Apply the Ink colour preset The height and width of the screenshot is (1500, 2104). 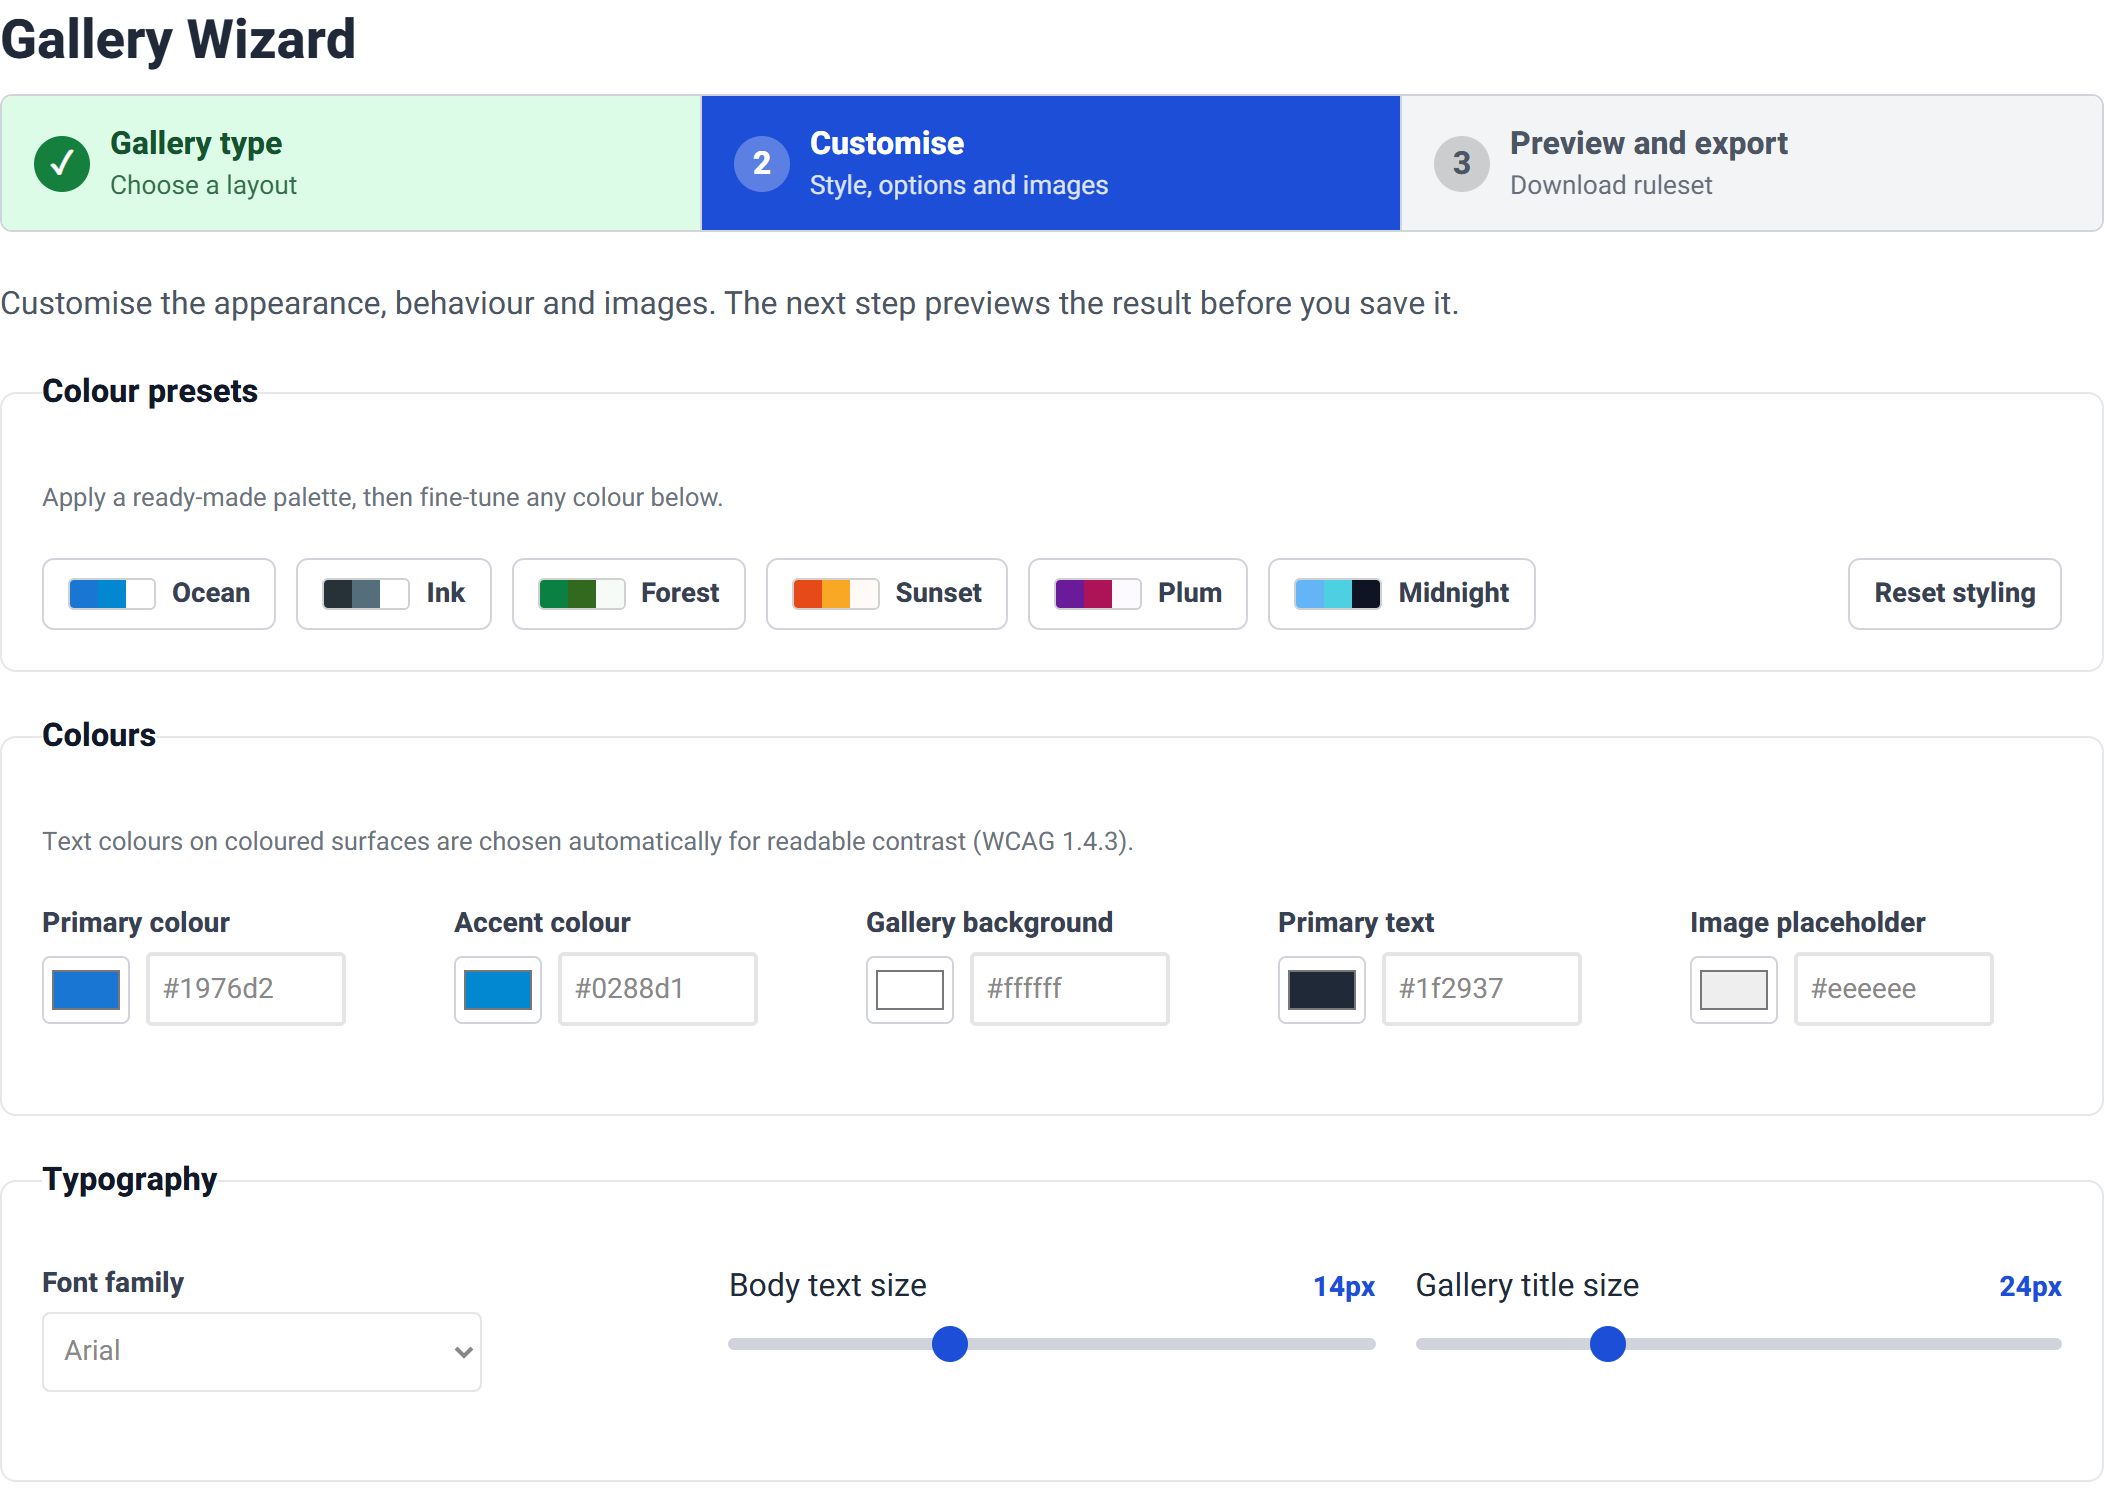394,594
